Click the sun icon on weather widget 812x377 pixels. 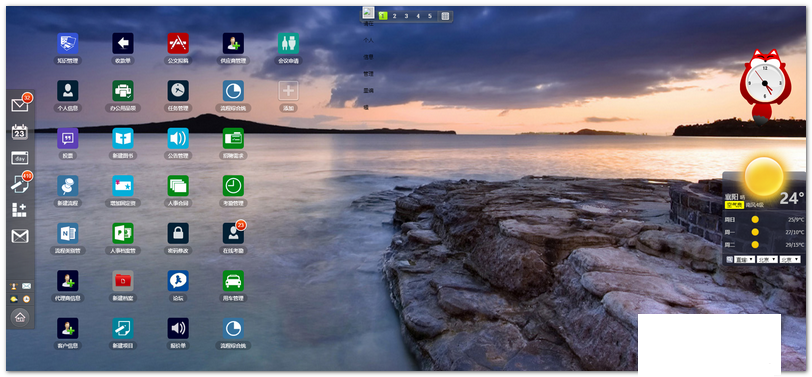point(764,176)
